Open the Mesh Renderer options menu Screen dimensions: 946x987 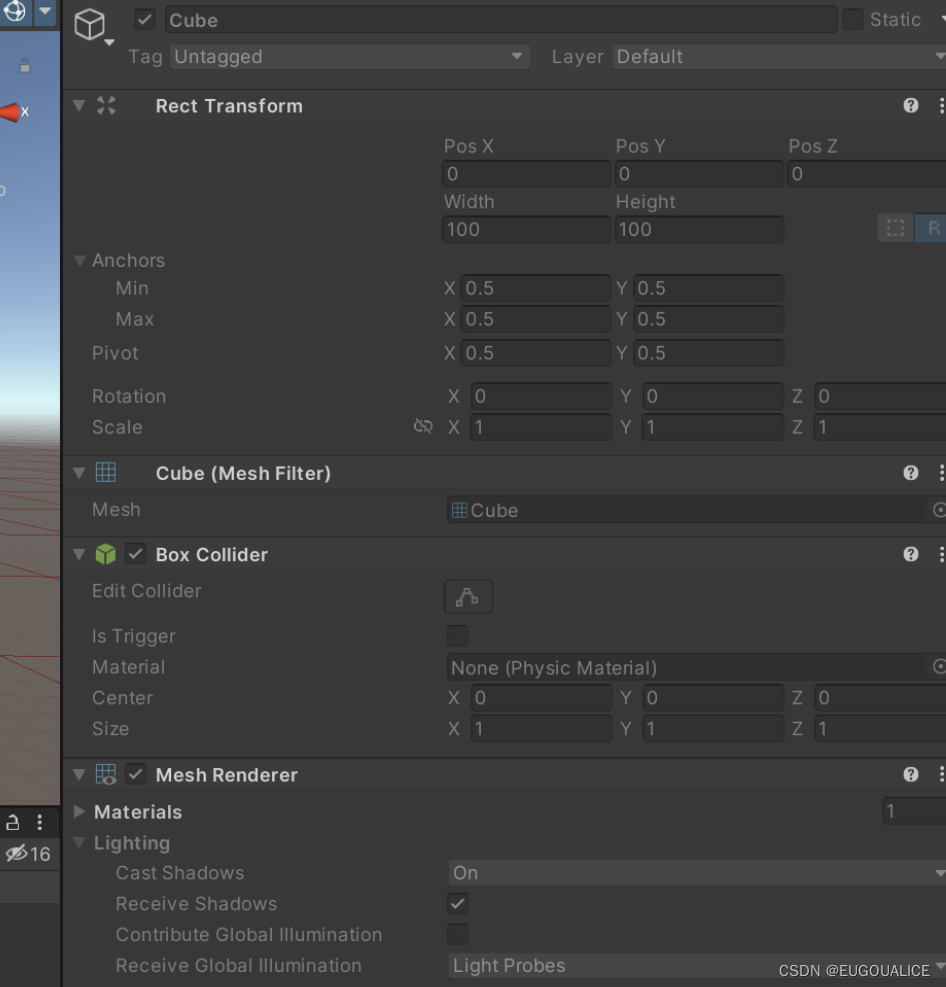tap(940, 774)
